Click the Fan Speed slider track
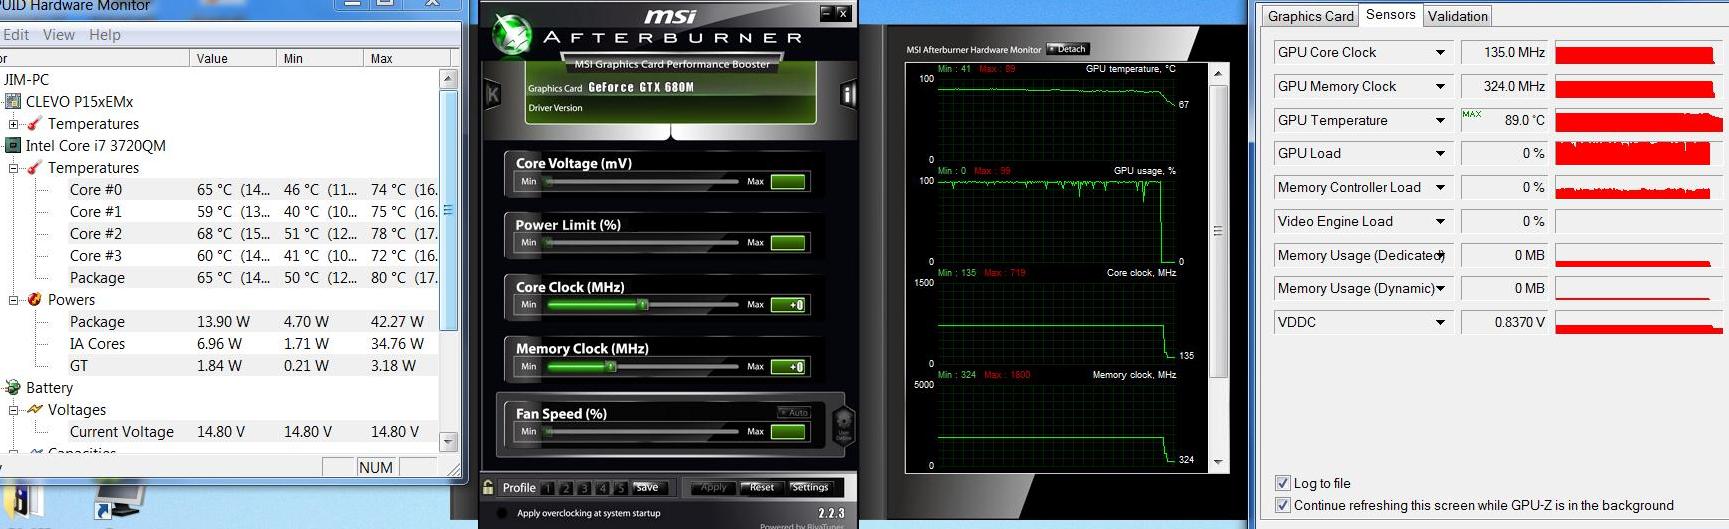Image resolution: width=1729 pixels, height=529 pixels. [642, 431]
